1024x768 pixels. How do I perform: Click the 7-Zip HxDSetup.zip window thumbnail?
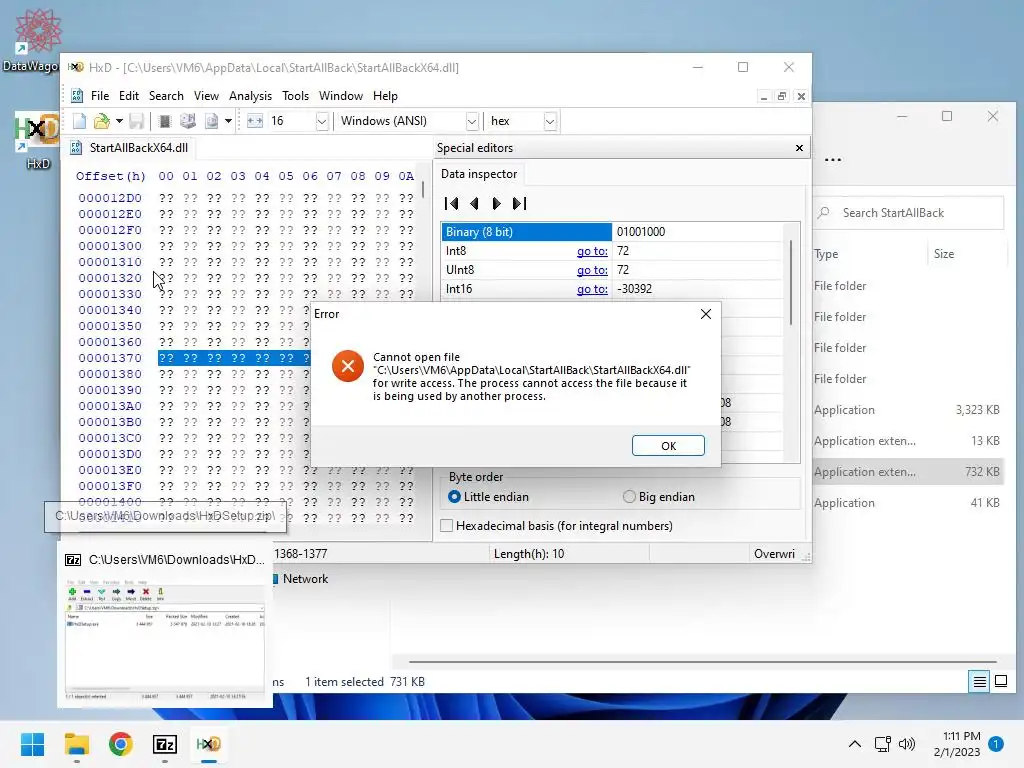[x=165, y=640]
